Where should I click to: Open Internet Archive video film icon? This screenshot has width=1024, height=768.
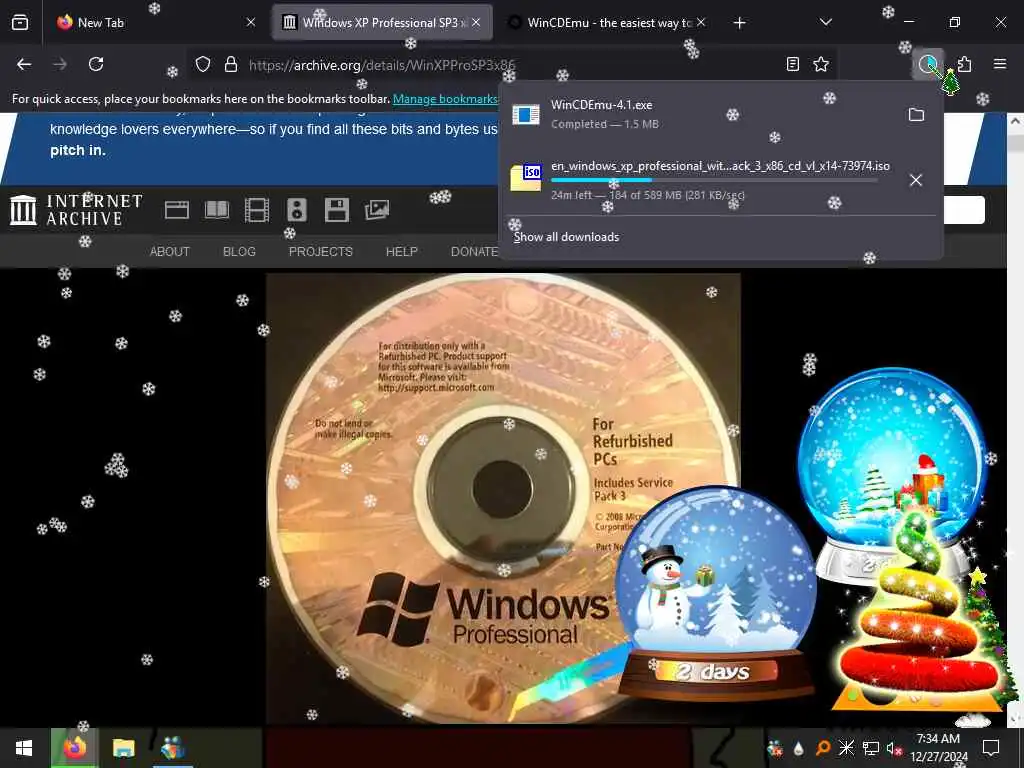coord(257,210)
